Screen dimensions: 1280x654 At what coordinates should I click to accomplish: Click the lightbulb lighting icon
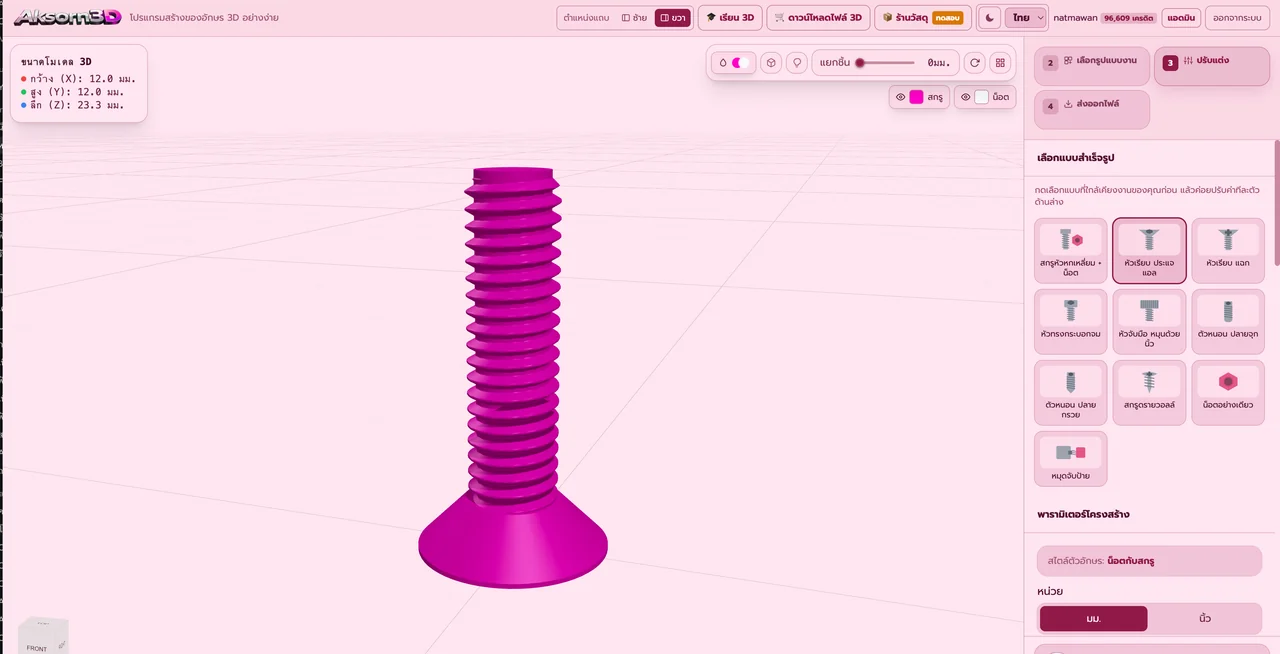pyautogui.click(x=797, y=62)
